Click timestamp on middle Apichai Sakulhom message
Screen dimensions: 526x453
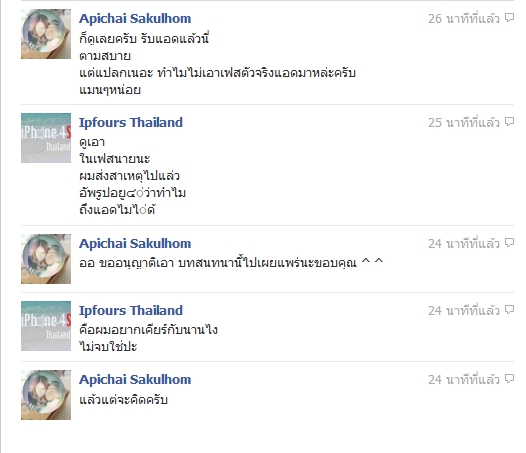click(464, 243)
